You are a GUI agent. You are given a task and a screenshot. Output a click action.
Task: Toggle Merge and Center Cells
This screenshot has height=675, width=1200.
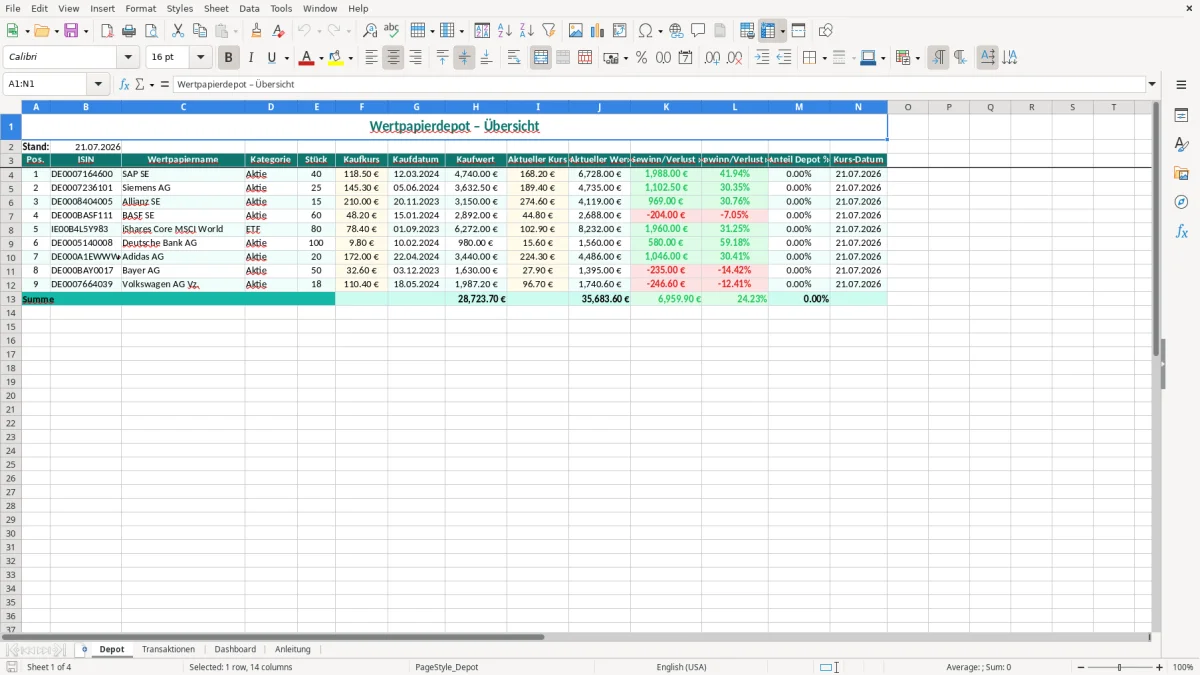[541, 58]
